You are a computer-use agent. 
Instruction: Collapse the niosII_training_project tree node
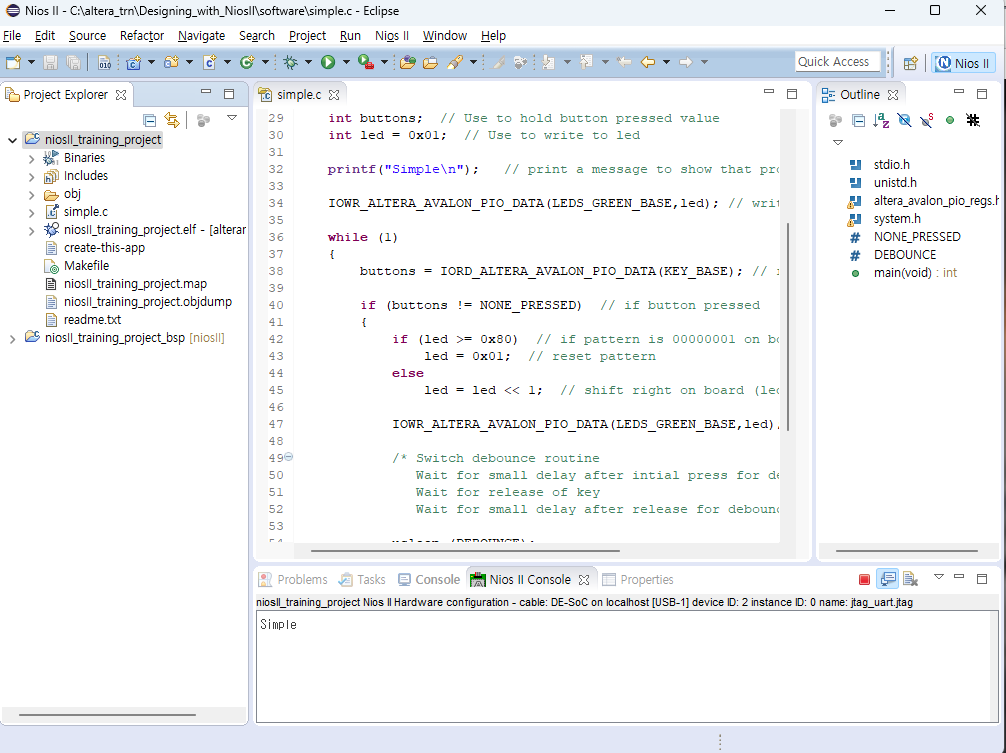(x=12, y=140)
